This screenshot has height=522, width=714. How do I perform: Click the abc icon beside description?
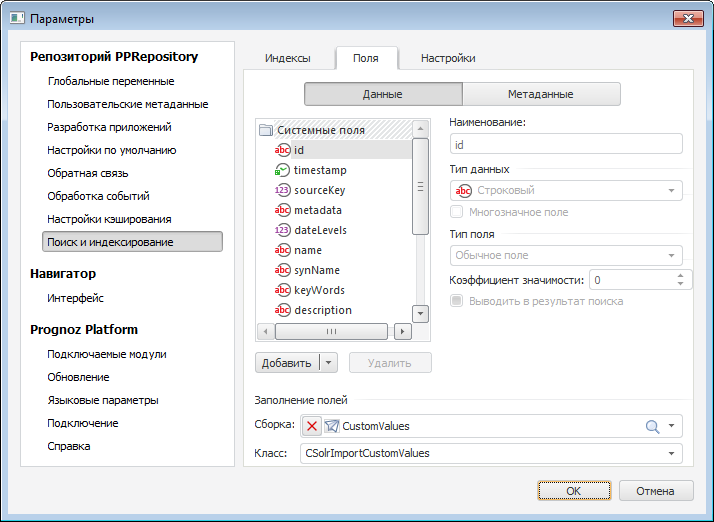(282, 310)
